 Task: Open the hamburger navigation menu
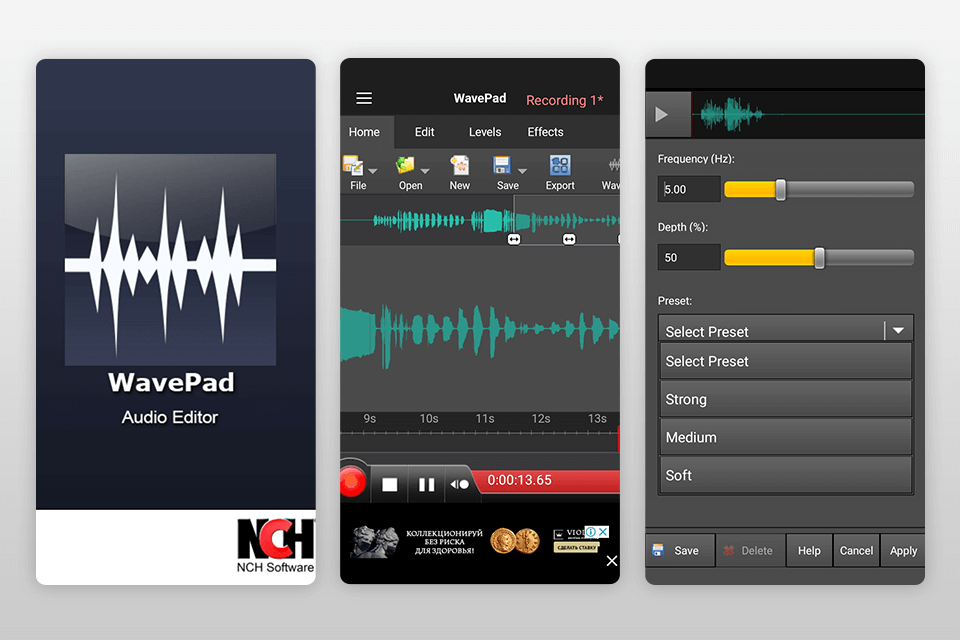pos(364,98)
